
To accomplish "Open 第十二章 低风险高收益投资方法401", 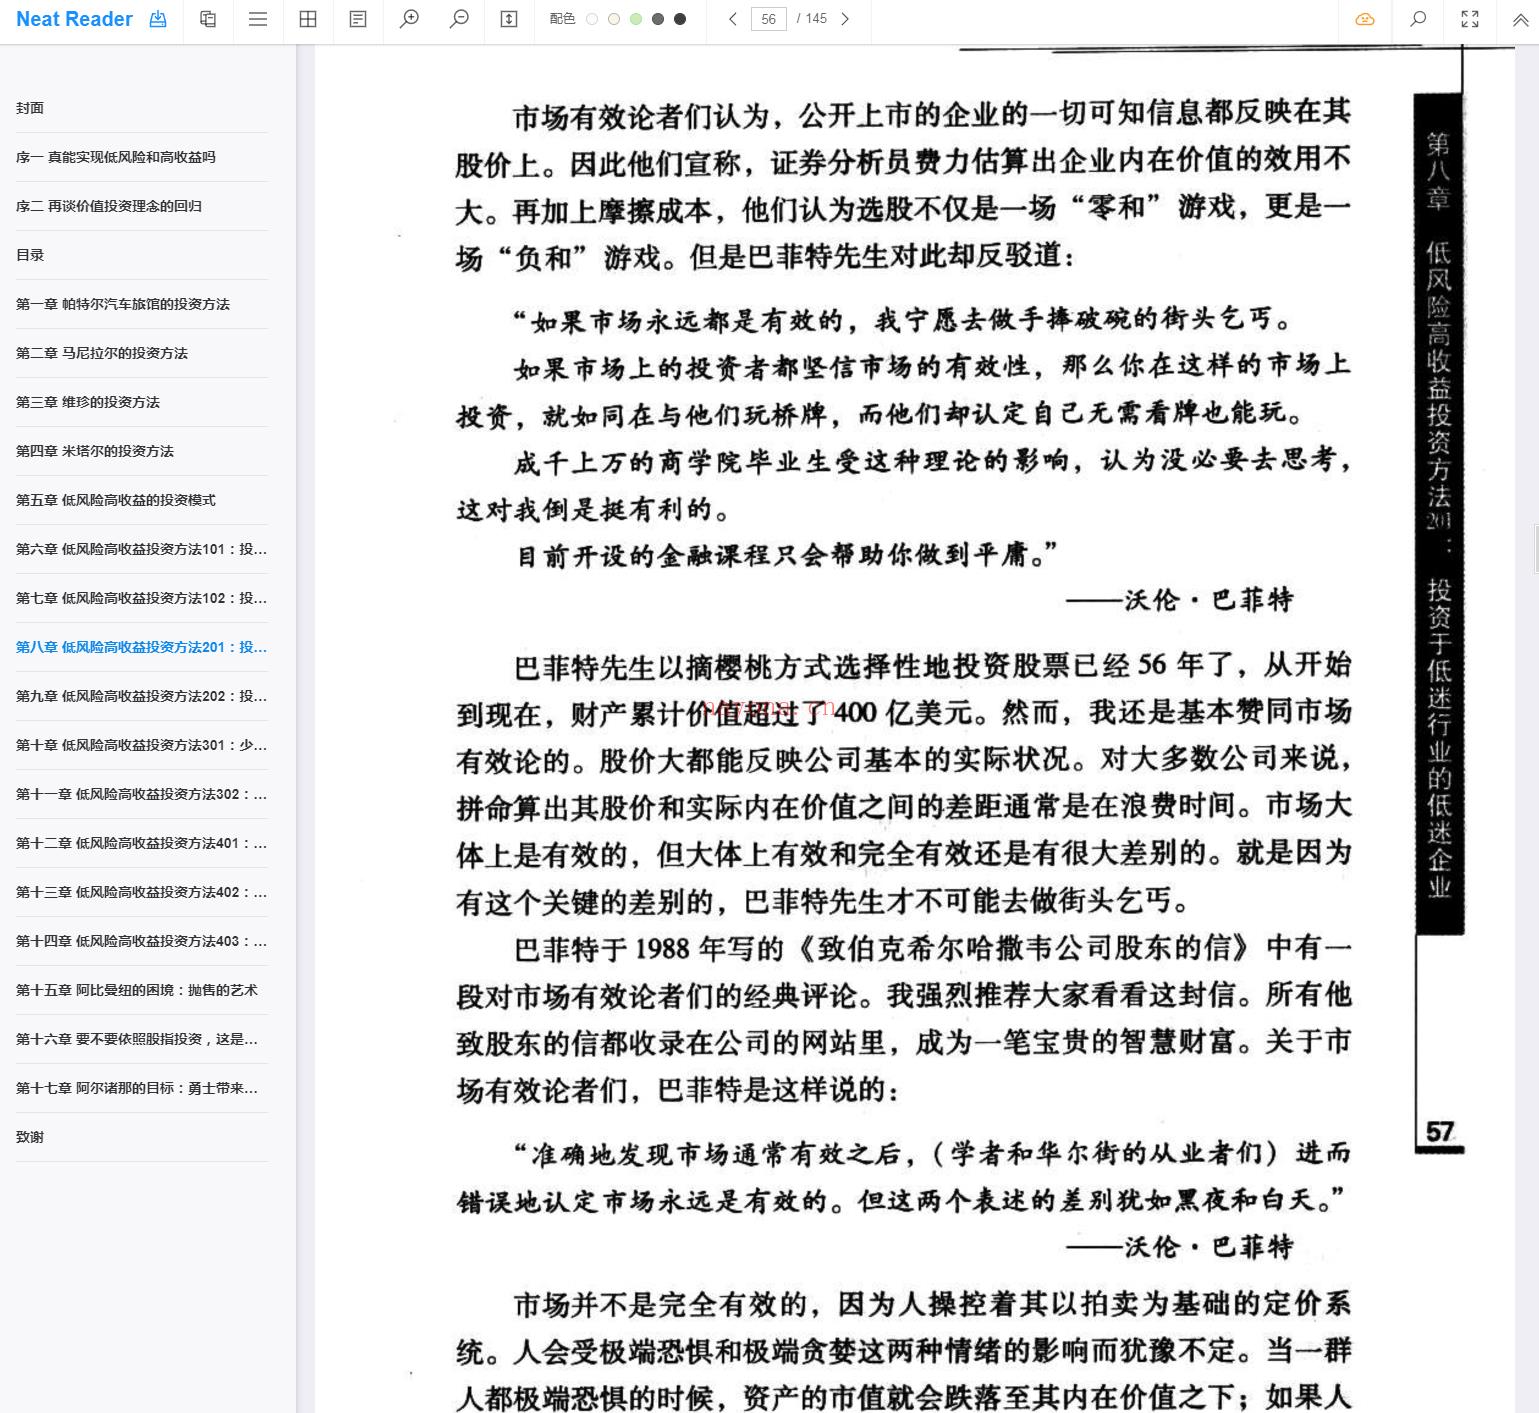I will (x=142, y=843).
